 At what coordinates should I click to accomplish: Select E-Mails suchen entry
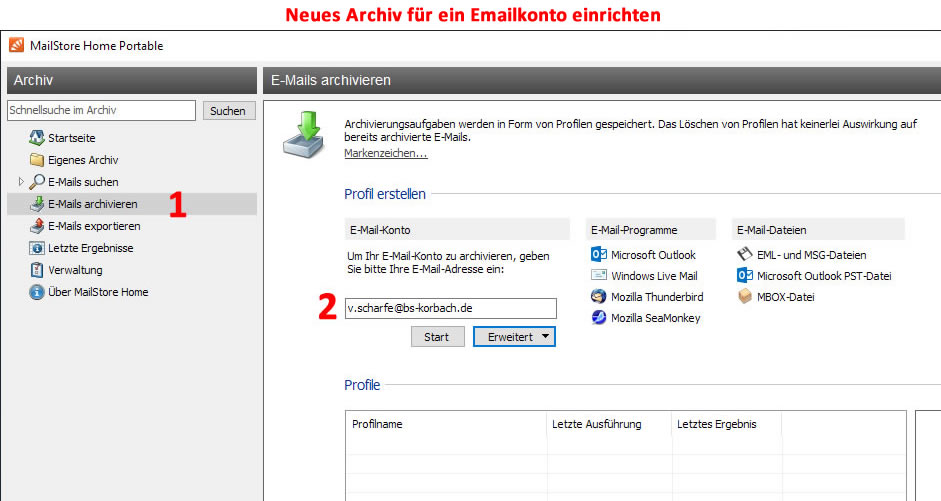pyautogui.click(x=83, y=182)
